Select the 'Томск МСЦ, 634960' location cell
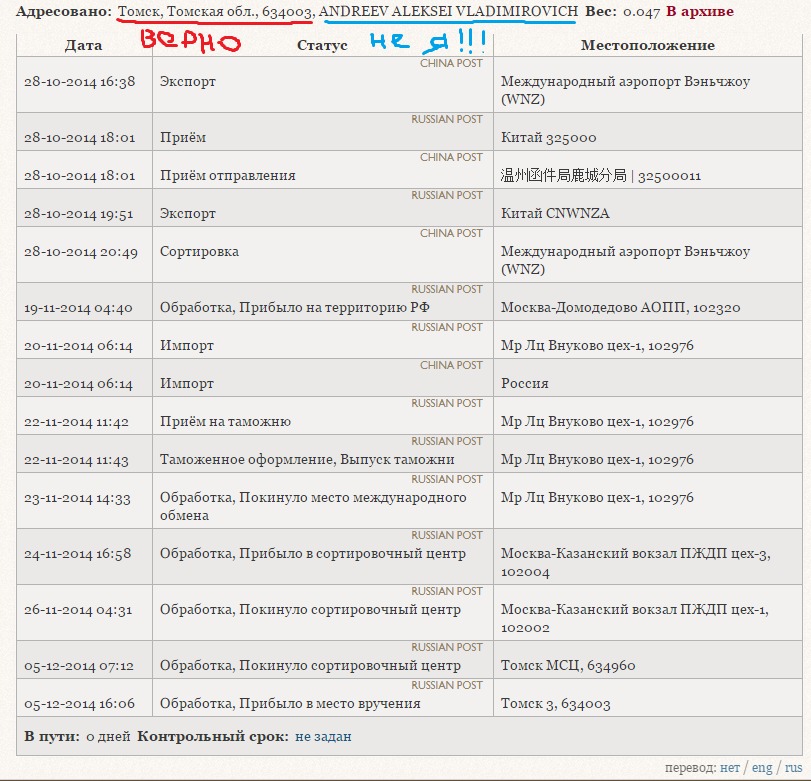The height and width of the screenshot is (781, 811). point(568,666)
